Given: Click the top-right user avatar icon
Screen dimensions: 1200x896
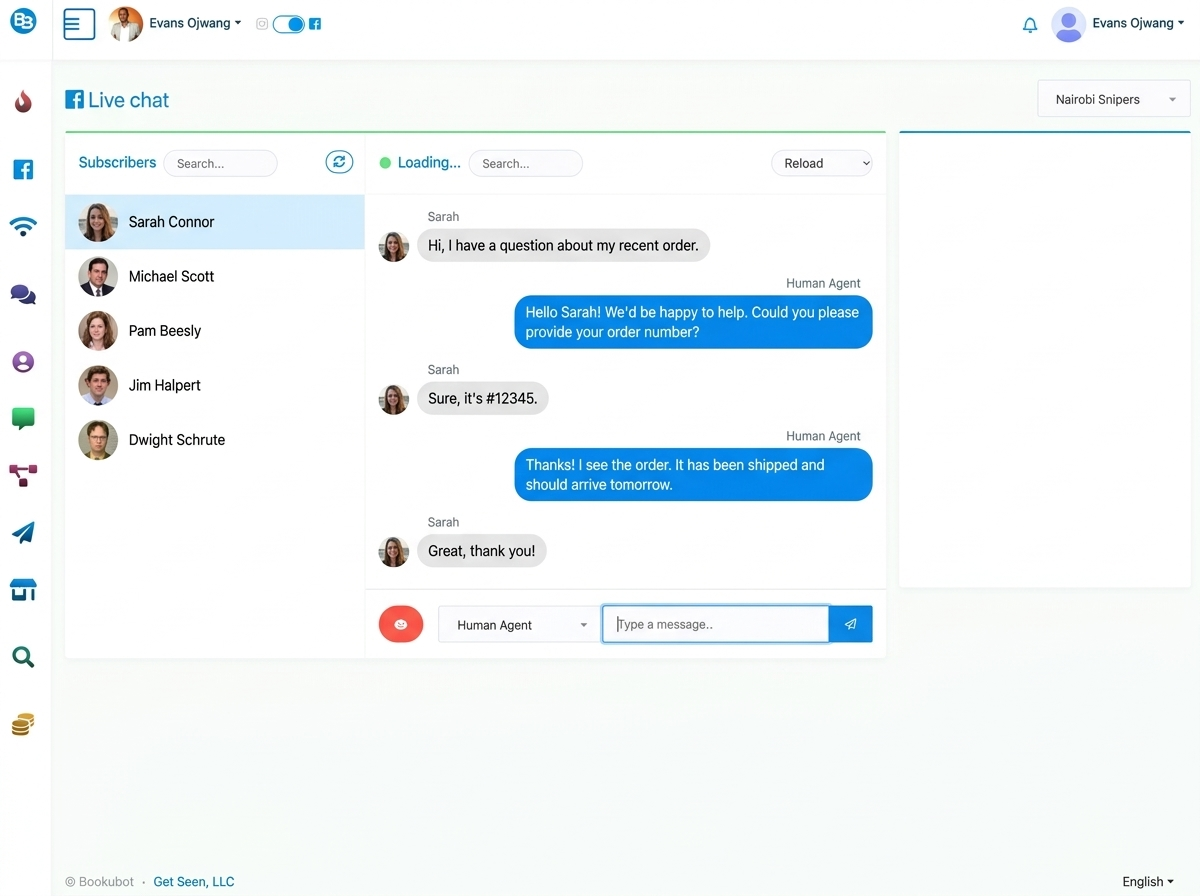Looking at the screenshot, I should coord(1068,24).
